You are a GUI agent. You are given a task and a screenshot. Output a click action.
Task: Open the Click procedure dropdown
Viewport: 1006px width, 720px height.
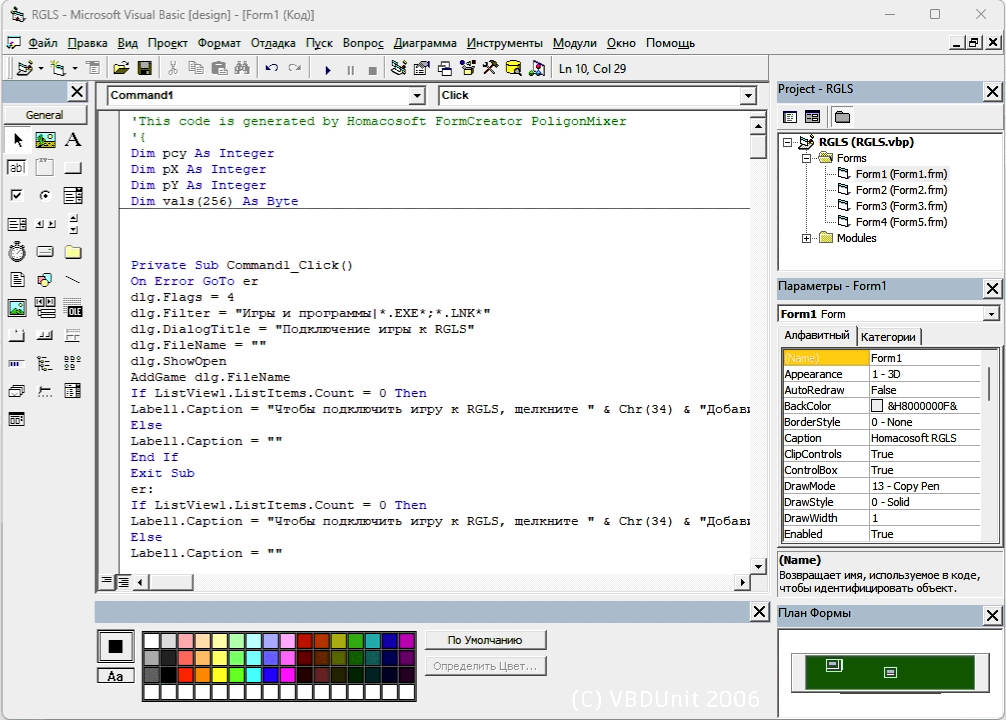[x=747, y=96]
